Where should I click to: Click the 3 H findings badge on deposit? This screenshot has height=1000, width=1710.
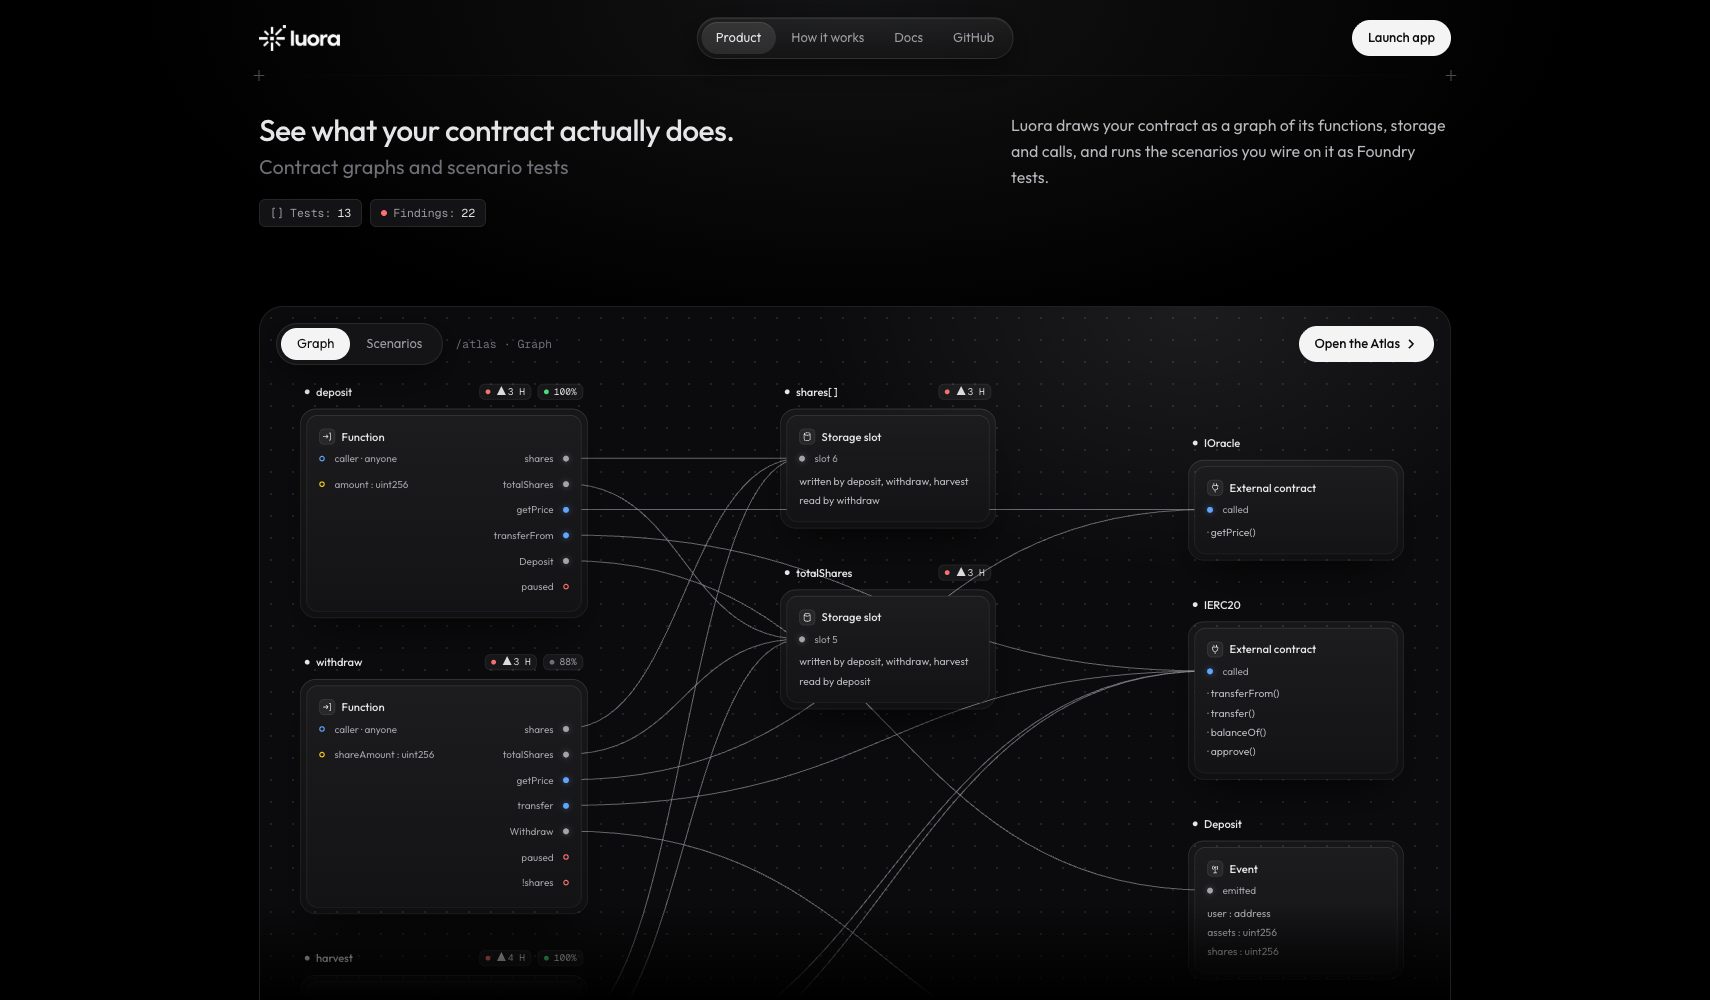pyautogui.click(x=505, y=392)
